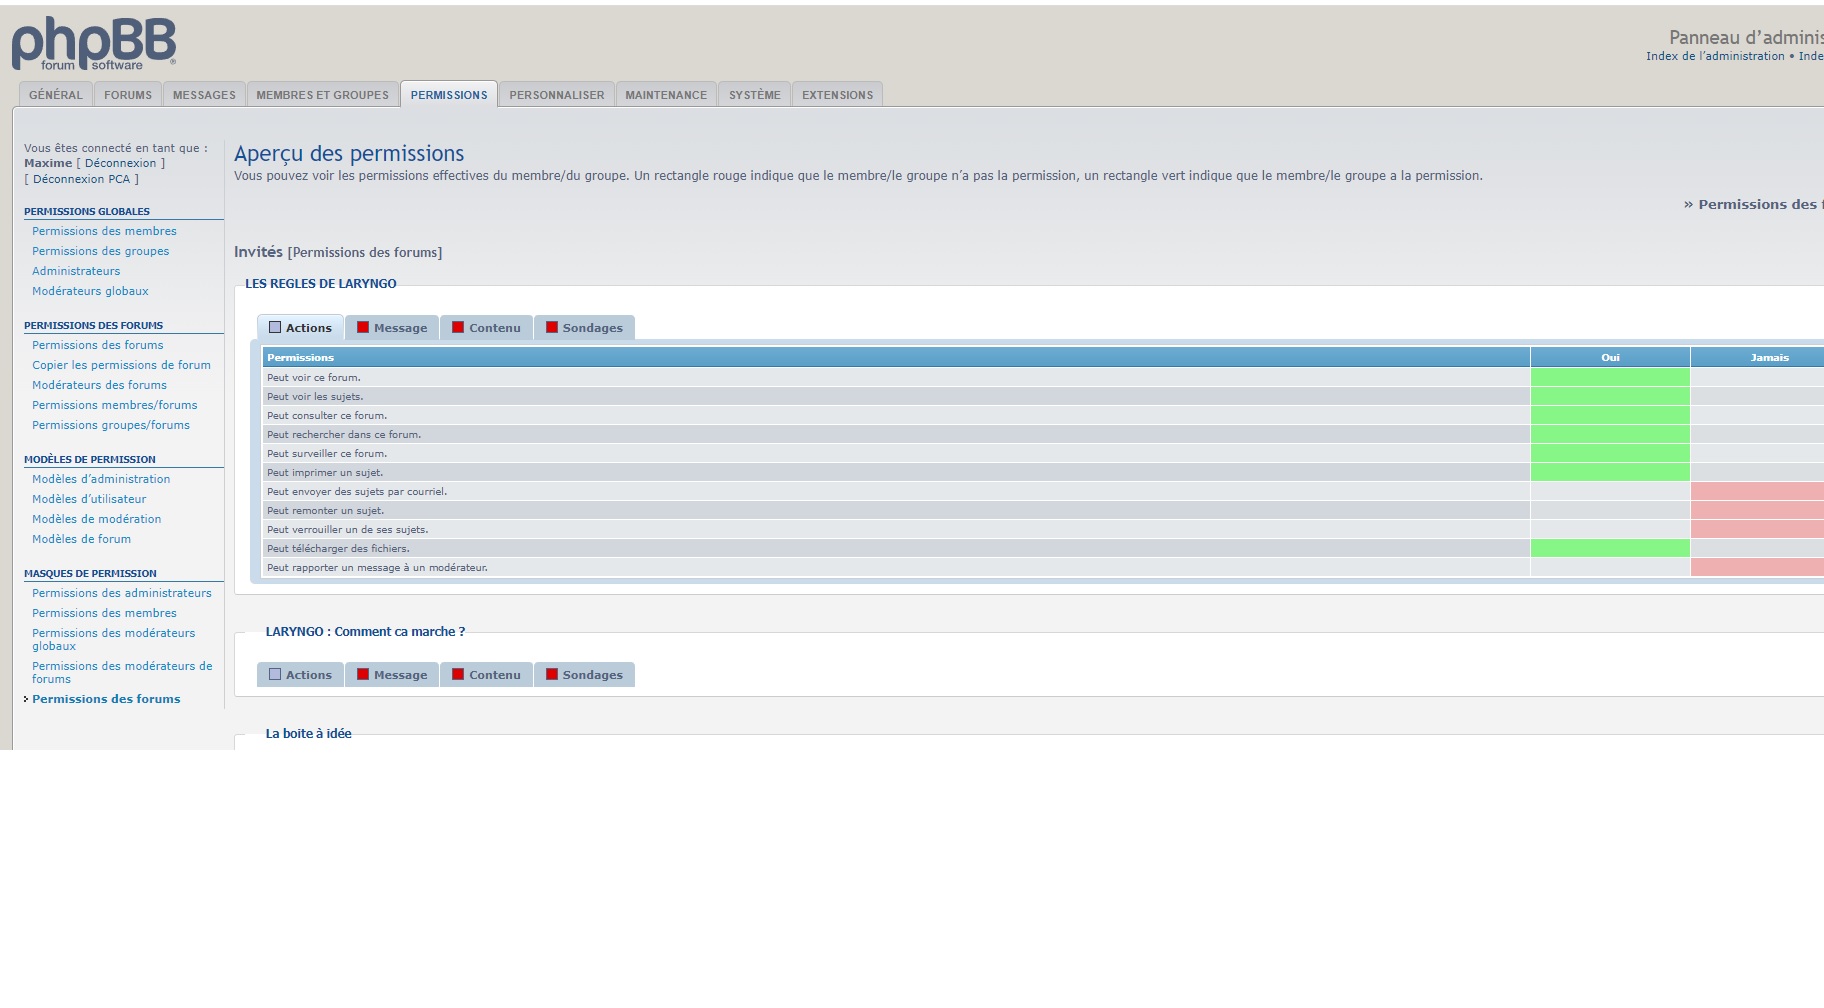Click the green Oui cell for Peut voir ce forum
1824x1008 pixels.
click(x=1609, y=377)
